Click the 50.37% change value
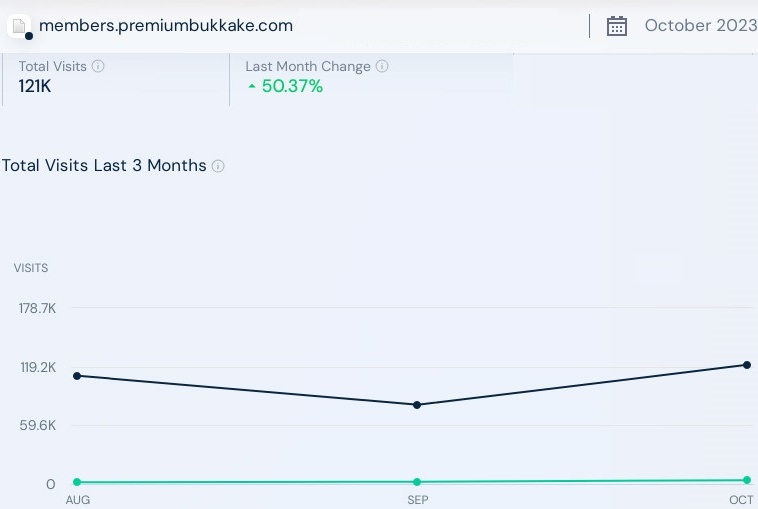Viewport: 758px width, 509px height. pyautogui.click(x=292, y=87)
